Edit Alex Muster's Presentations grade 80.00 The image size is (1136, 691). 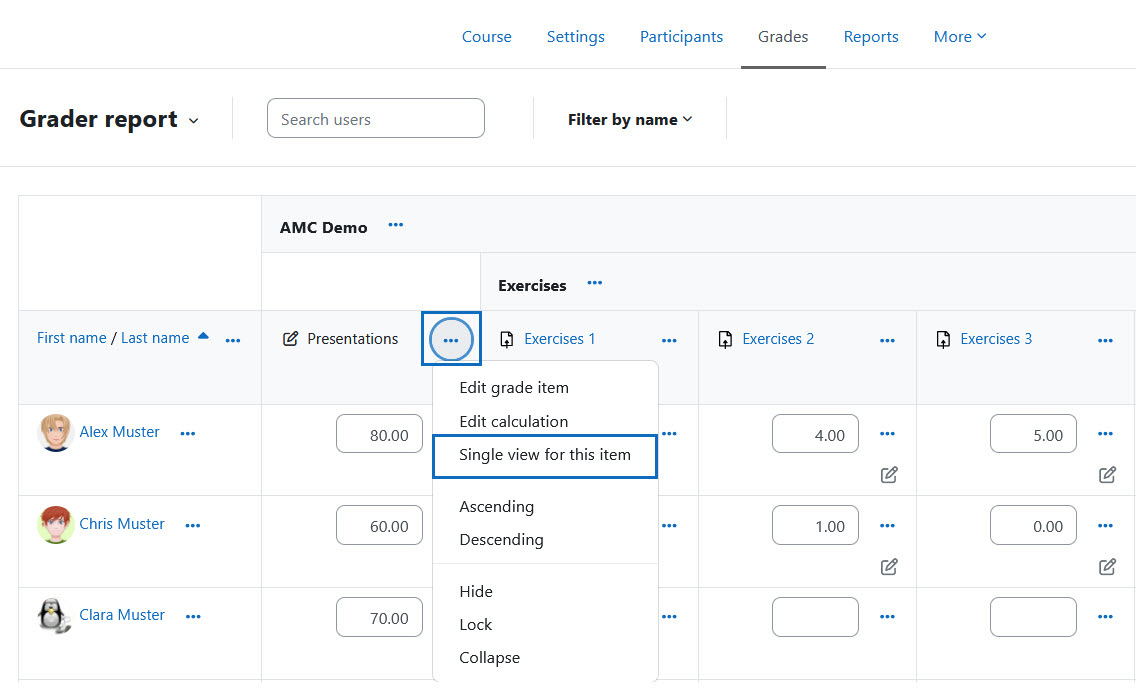pos(380,434)
